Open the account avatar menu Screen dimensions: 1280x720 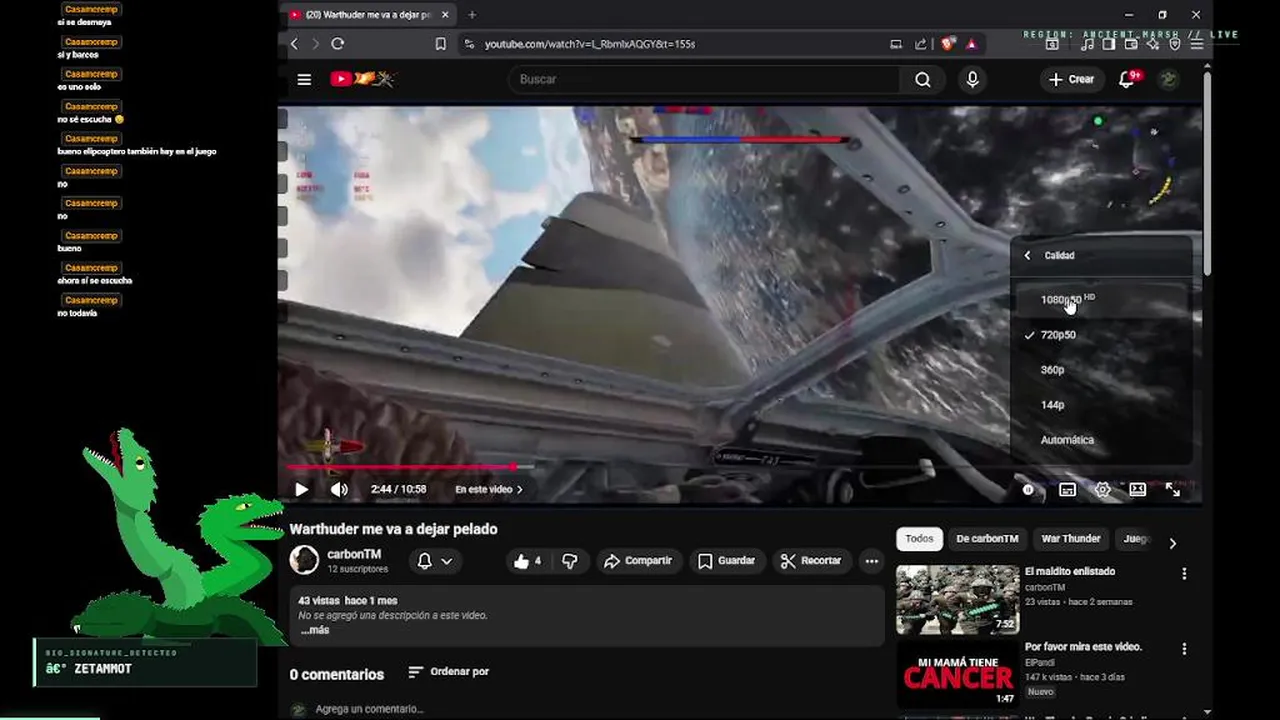click(1168, 79)
